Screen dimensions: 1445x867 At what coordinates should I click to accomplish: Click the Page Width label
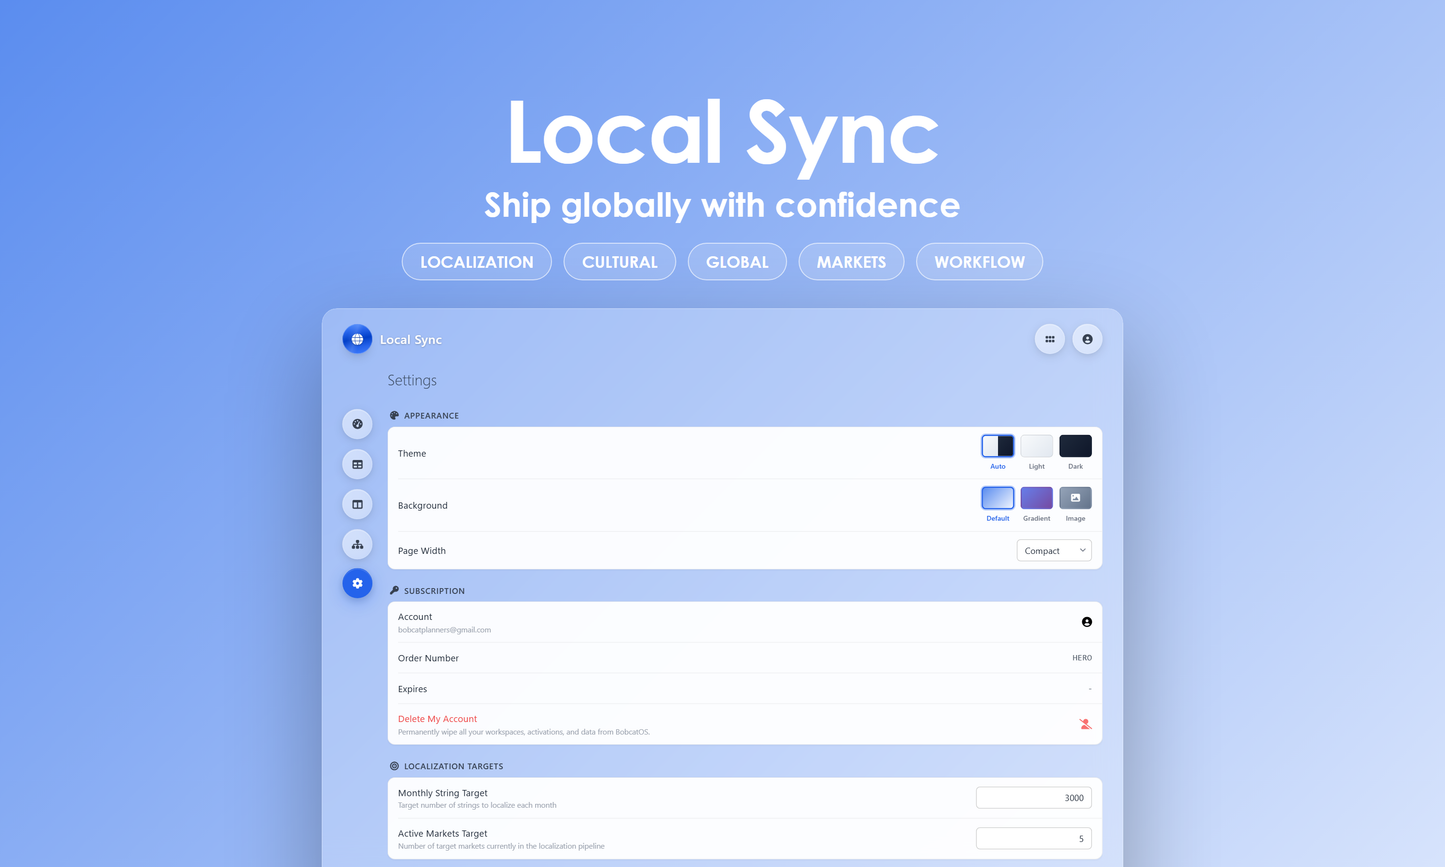tap(422, 551)
